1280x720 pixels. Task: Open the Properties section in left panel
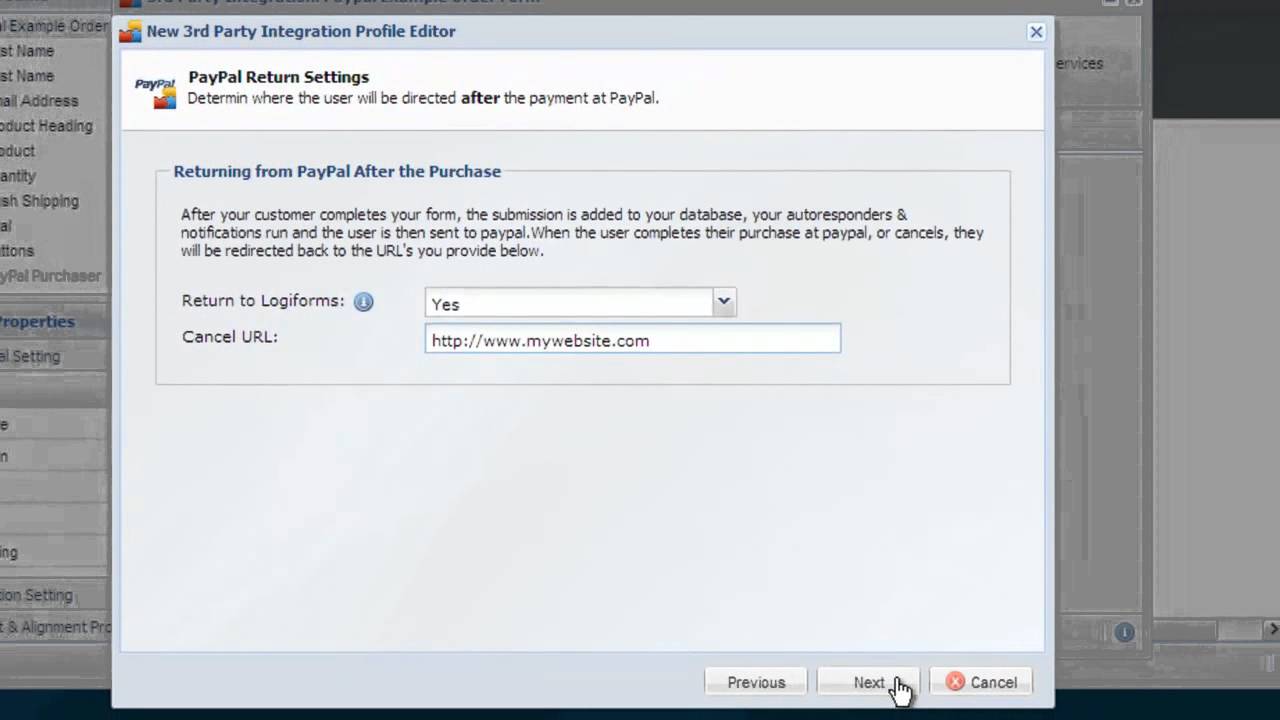coord(37,322)
